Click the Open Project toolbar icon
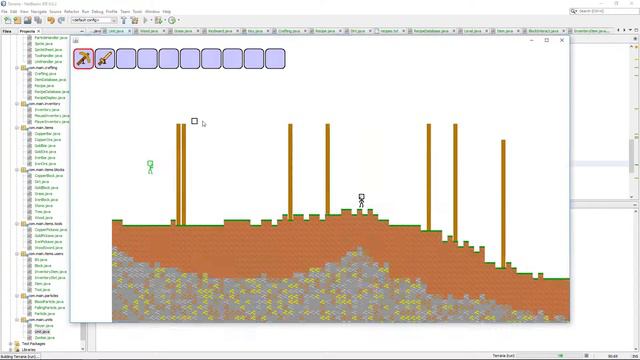Image resolution: width=640 pixels, height=360 pixels. 28,20
